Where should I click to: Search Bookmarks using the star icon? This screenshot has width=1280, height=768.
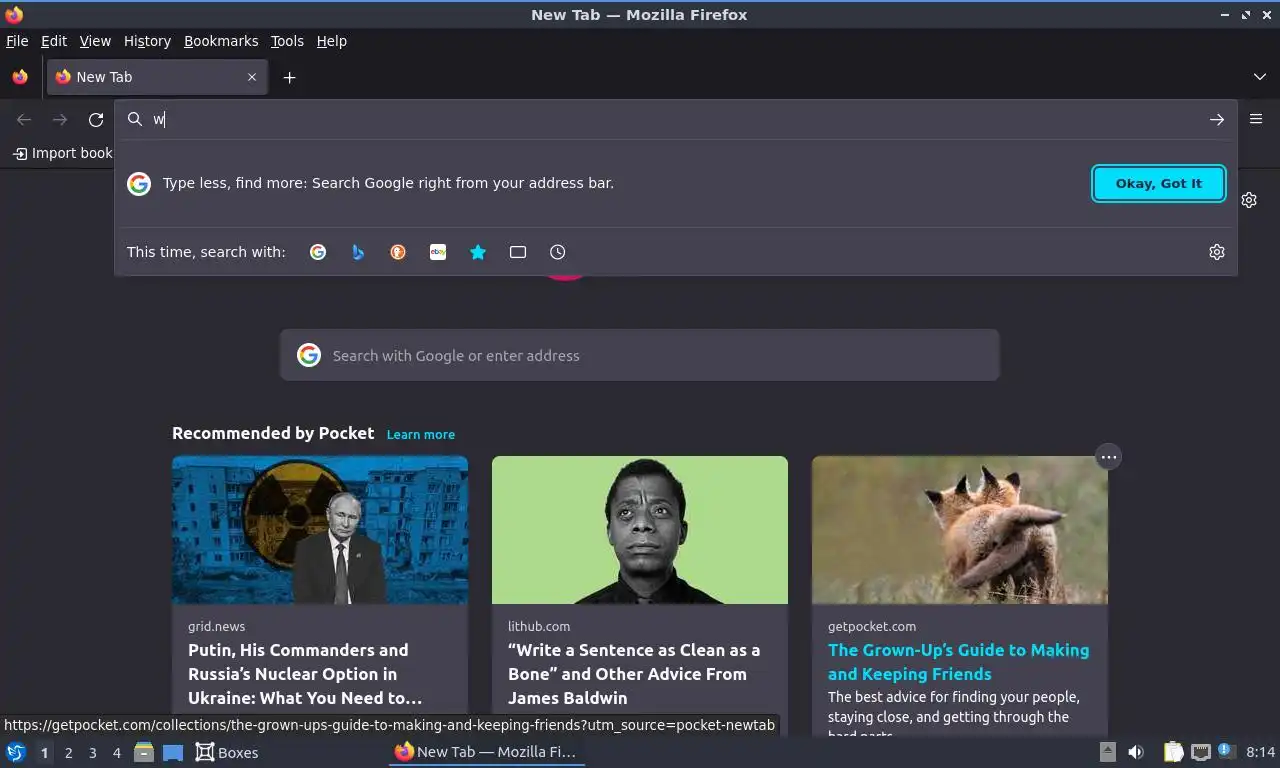point(478,252)
